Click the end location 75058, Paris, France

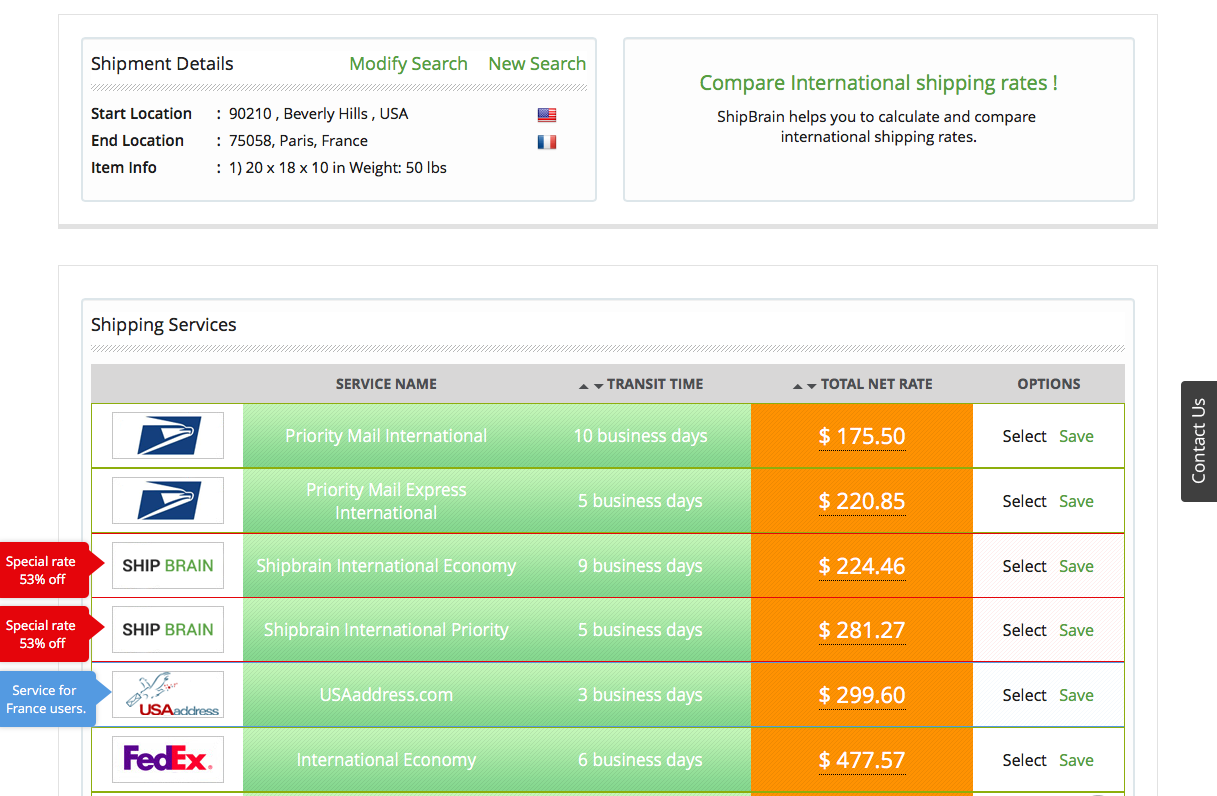[x=298, y=141]
